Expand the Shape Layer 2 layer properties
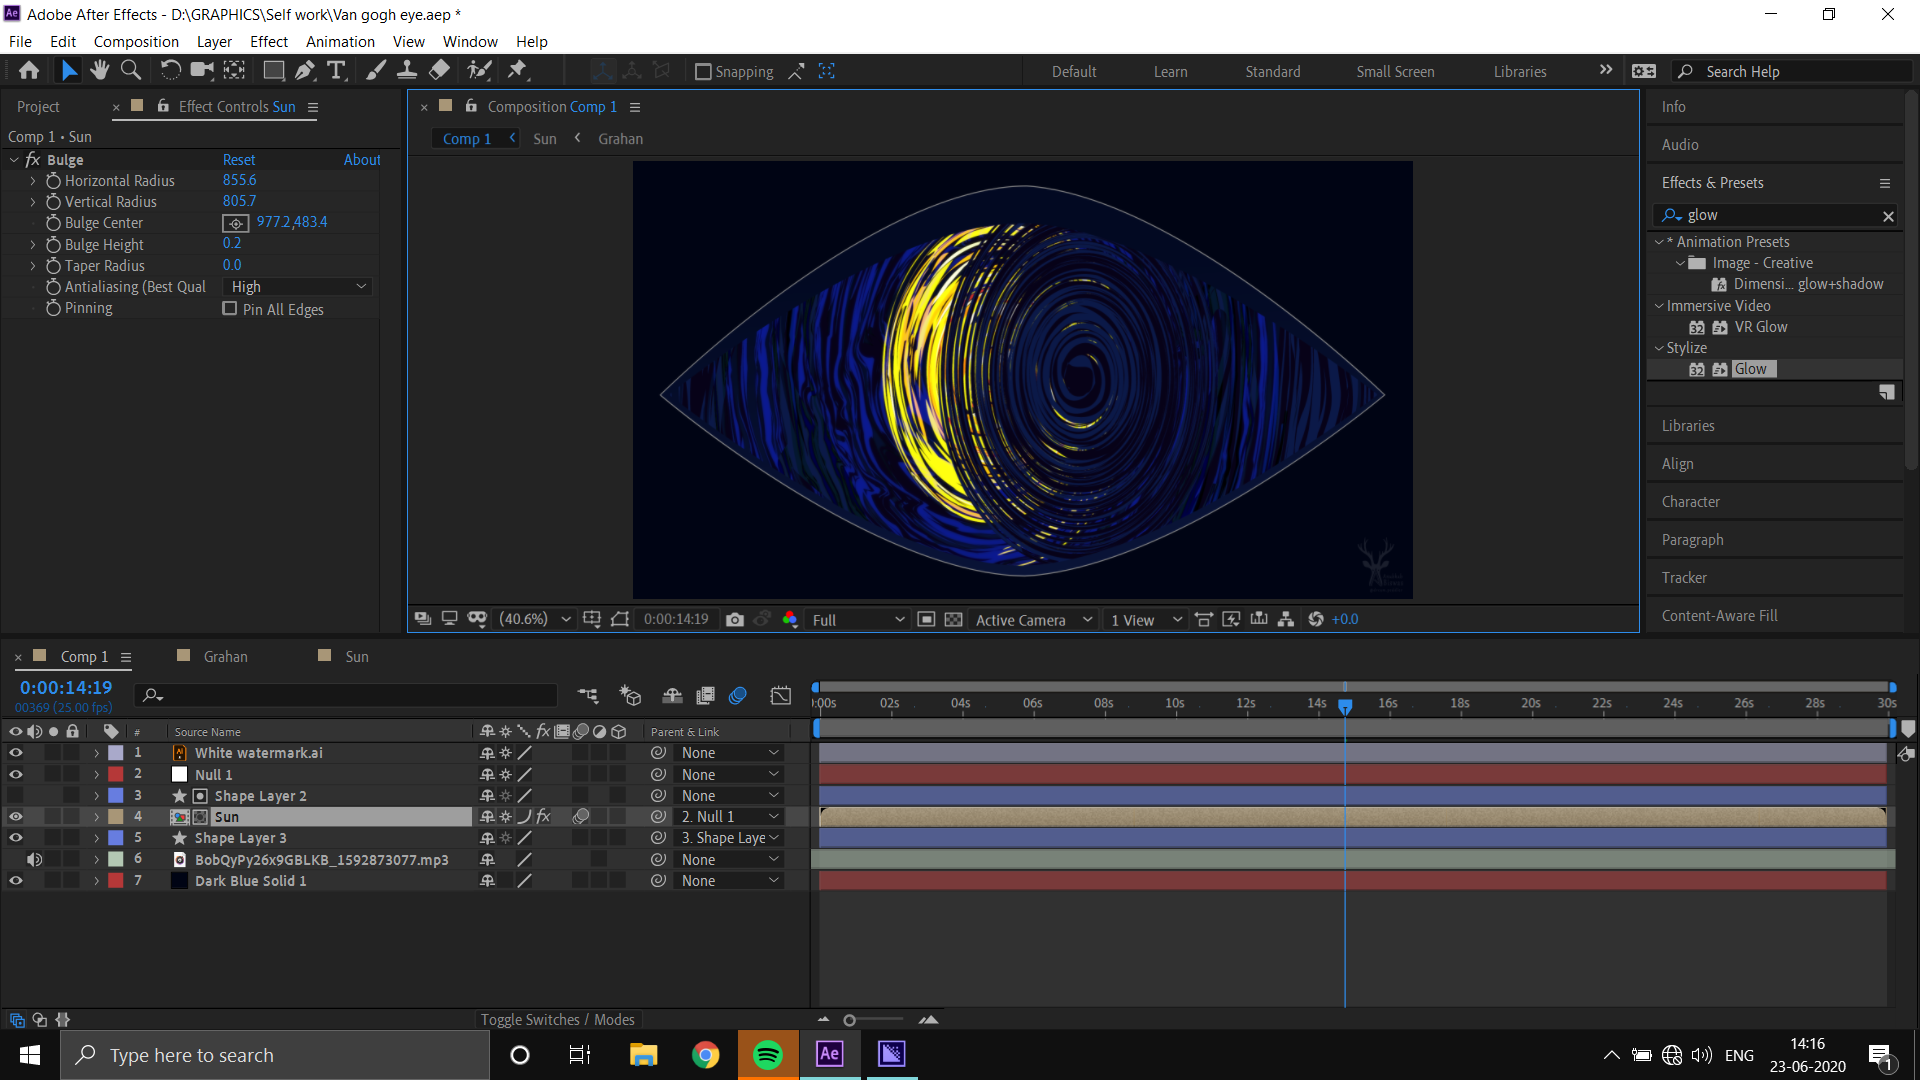 tap(96, 796)
